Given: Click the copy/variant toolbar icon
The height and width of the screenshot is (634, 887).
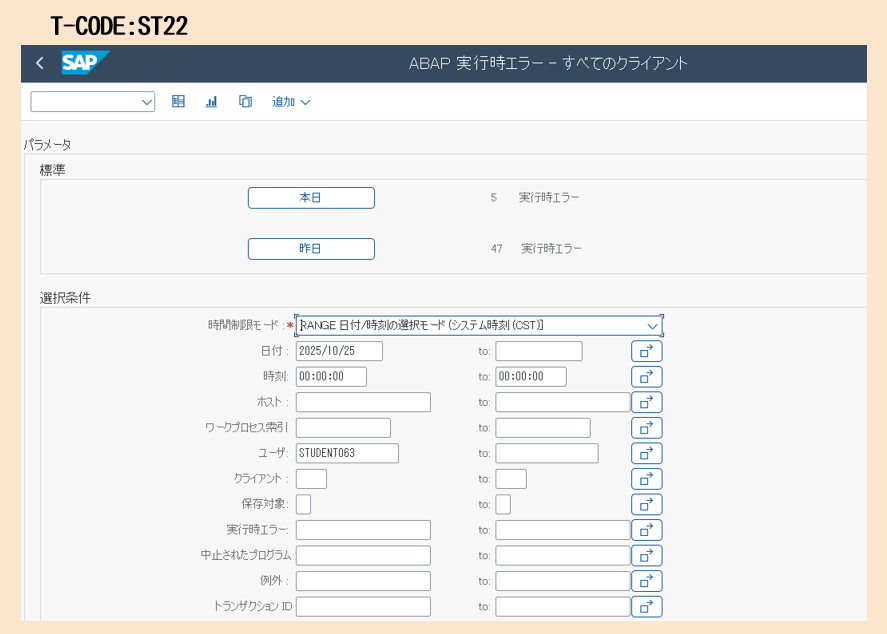Looking at the screenshot, I should pyautogui.click(x=245, y=101).
